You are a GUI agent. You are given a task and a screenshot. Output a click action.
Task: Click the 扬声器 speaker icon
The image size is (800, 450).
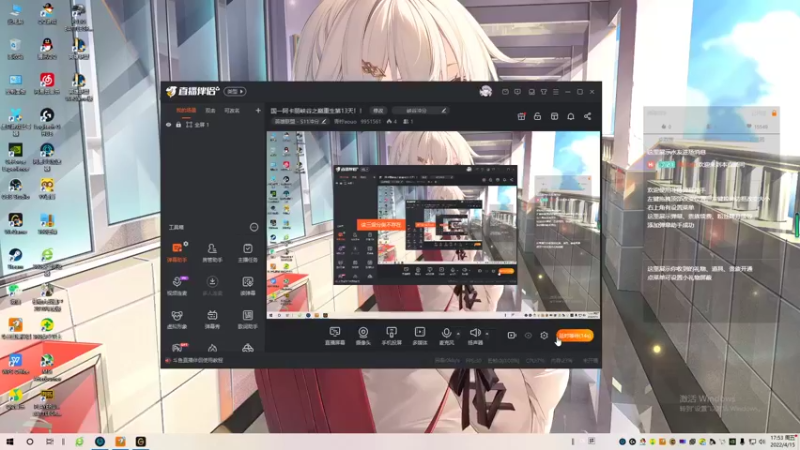(x=474, y=333)
